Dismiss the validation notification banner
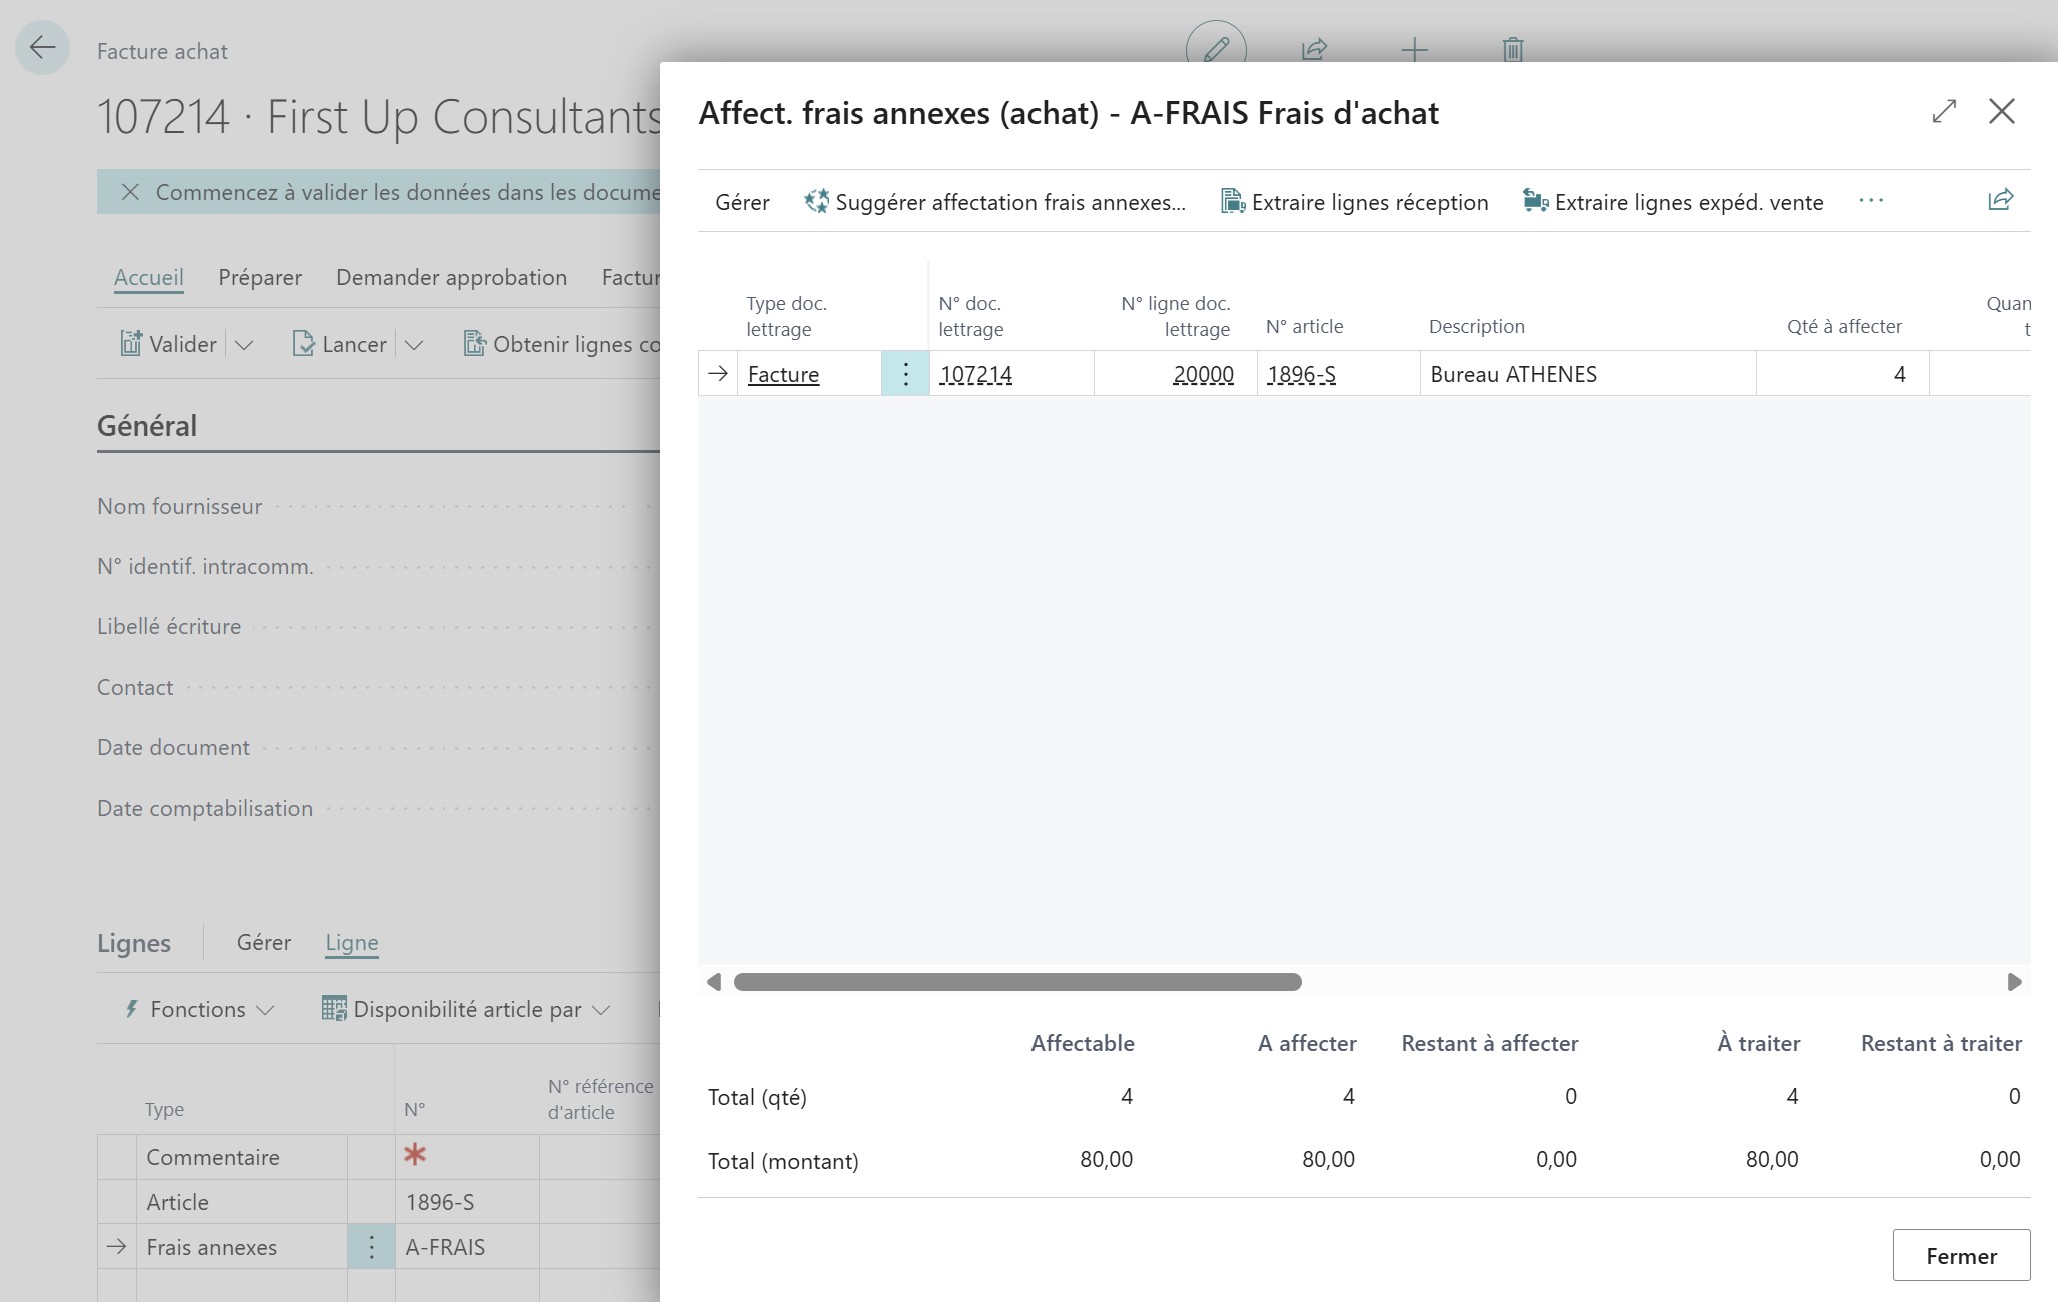This screenshot has height=1302, width=2058. point(130,192)
